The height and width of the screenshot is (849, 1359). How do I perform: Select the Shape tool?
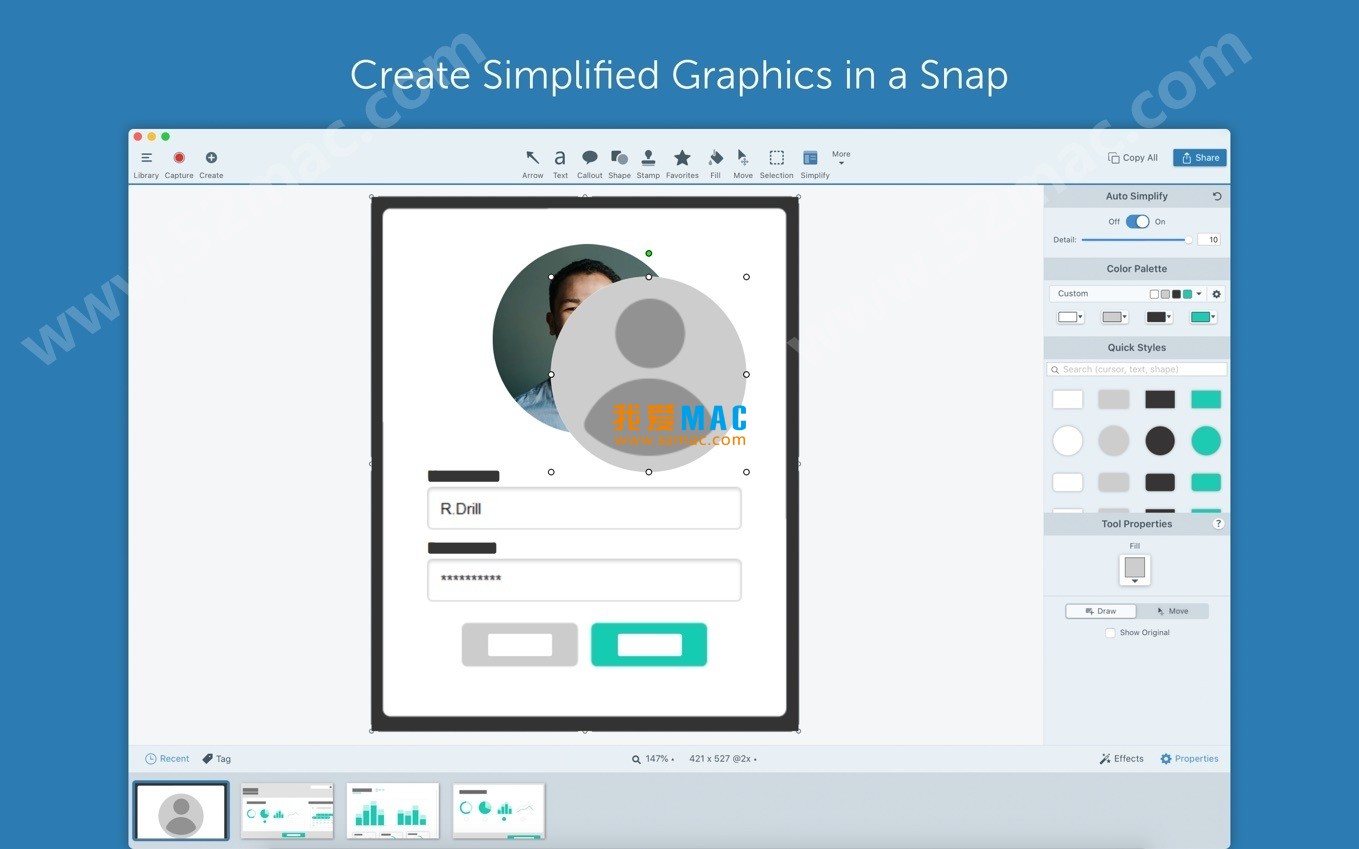tap(620, 163)
